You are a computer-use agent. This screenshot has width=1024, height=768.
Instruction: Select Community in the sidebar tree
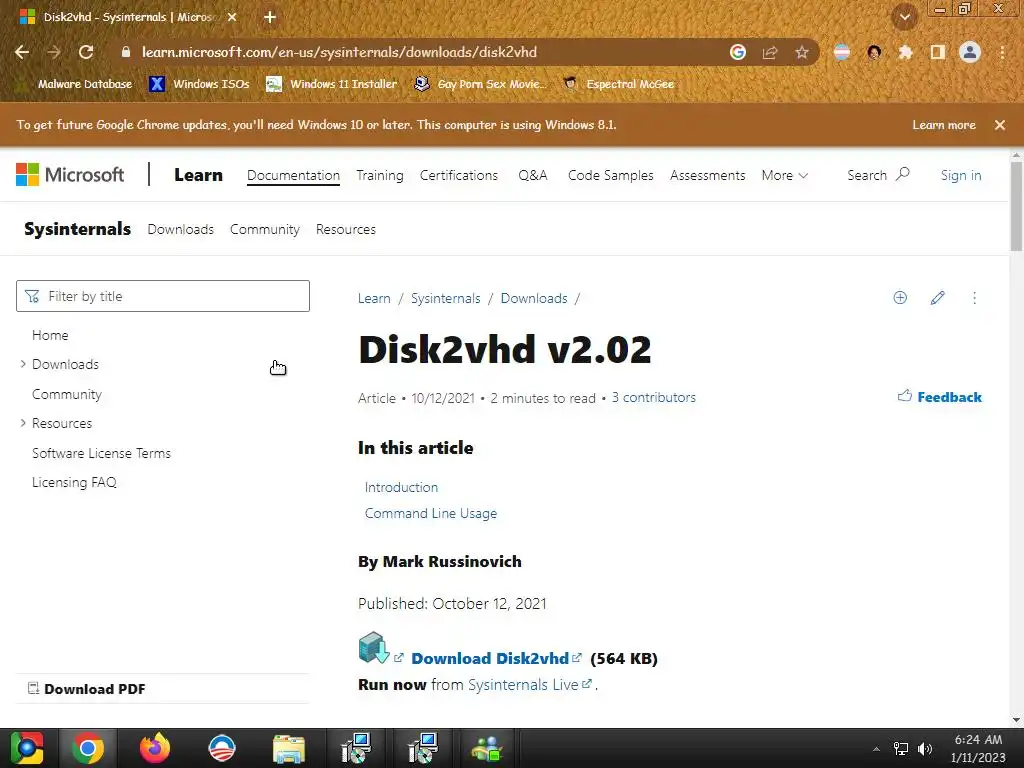click(67, 394)
